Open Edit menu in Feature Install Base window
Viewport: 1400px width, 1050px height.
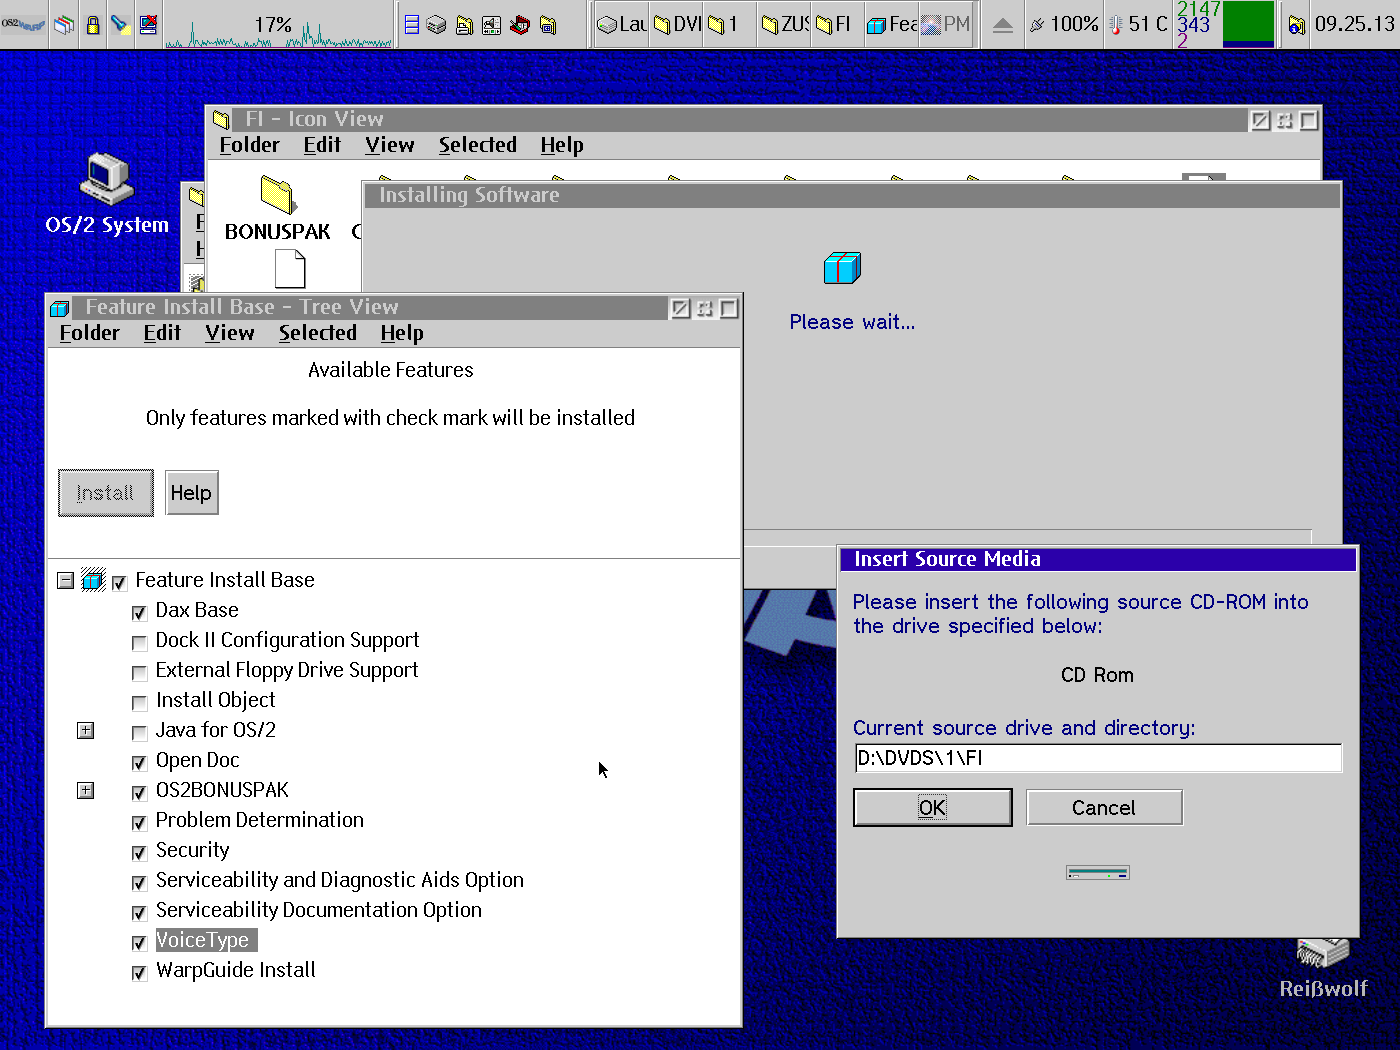[162, 333]
